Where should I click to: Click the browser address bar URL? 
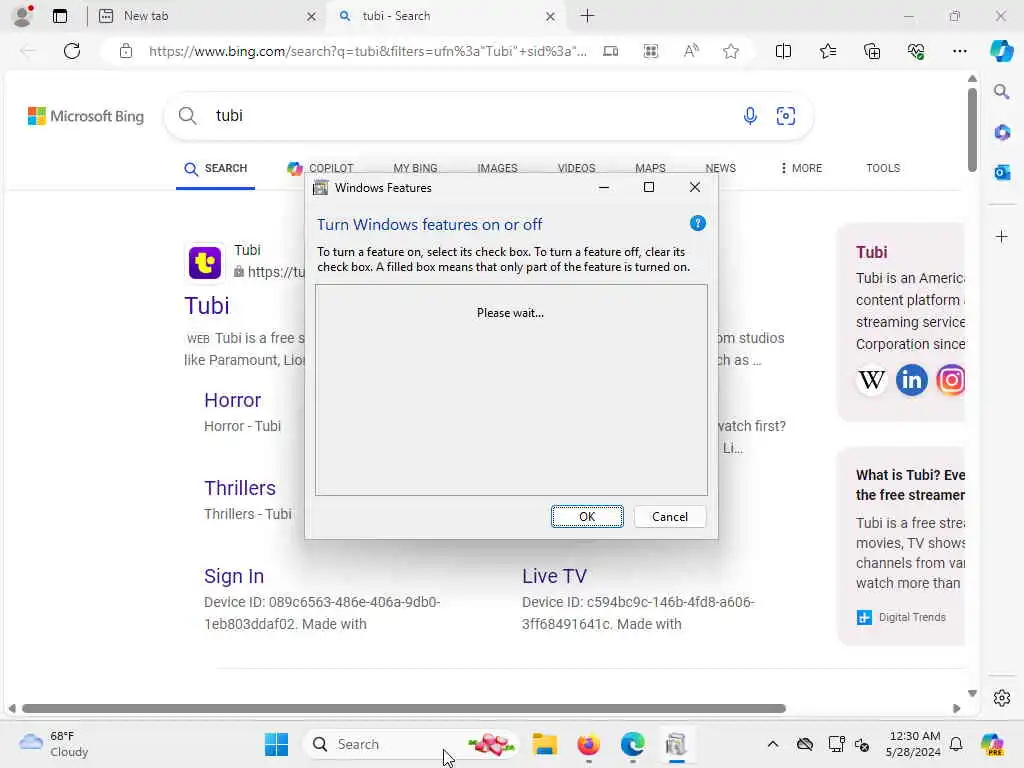click(x=367, y=51)
